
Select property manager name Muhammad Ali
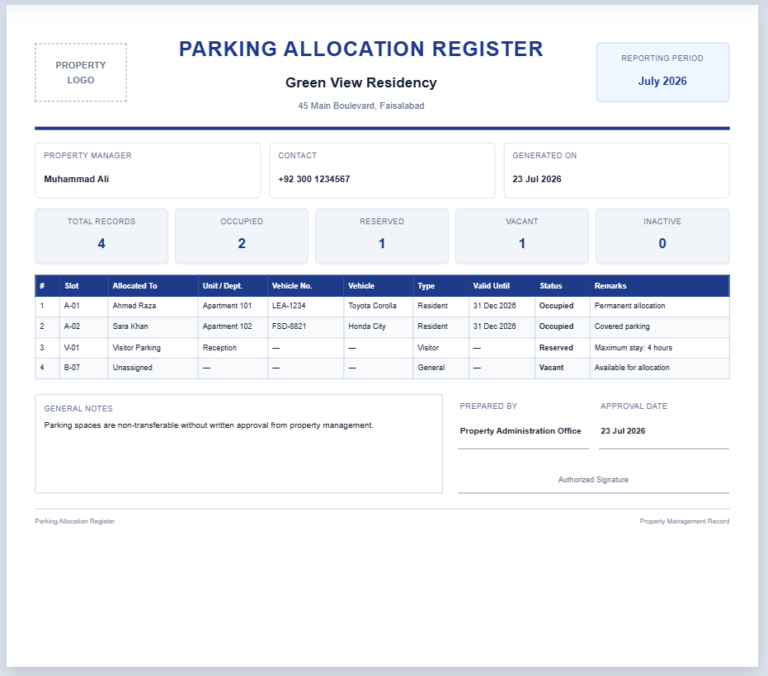pyautogui.click(x=76, y=179)
